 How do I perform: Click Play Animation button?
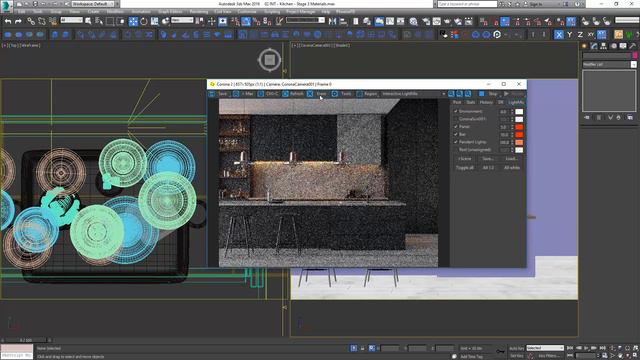[x=587, y=348]
